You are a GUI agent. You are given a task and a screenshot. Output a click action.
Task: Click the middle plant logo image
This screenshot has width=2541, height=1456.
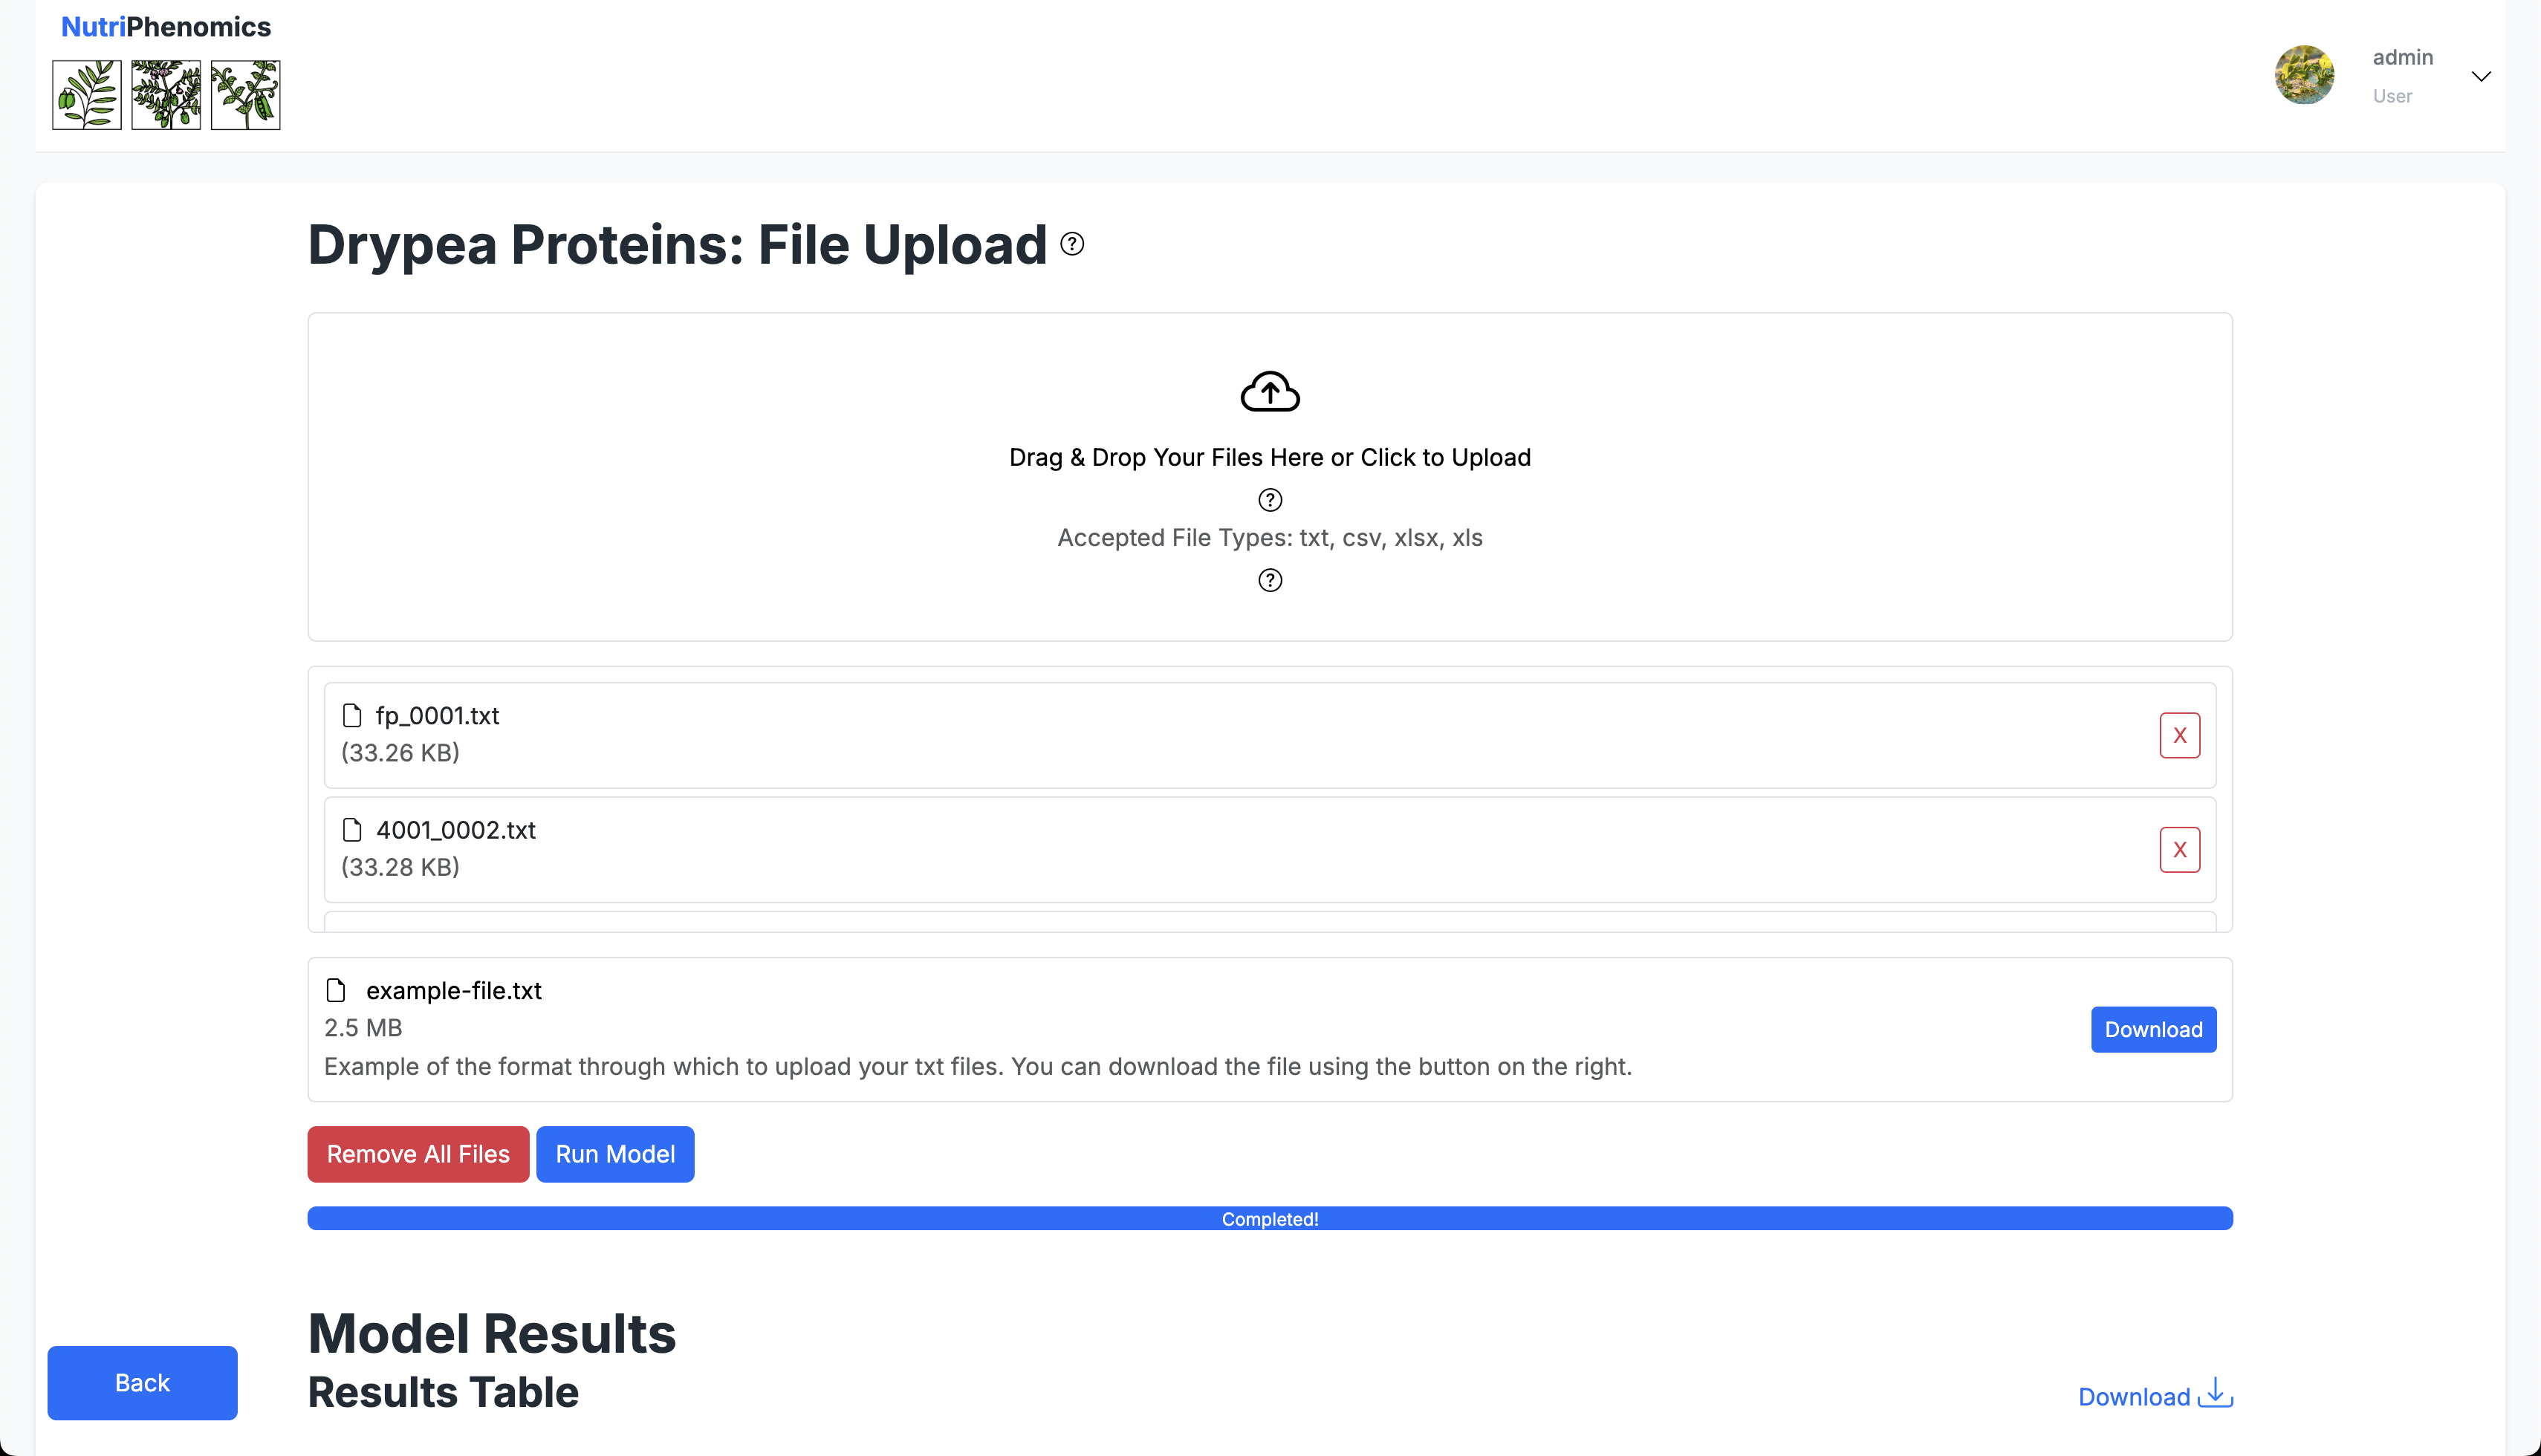(166, 95)
